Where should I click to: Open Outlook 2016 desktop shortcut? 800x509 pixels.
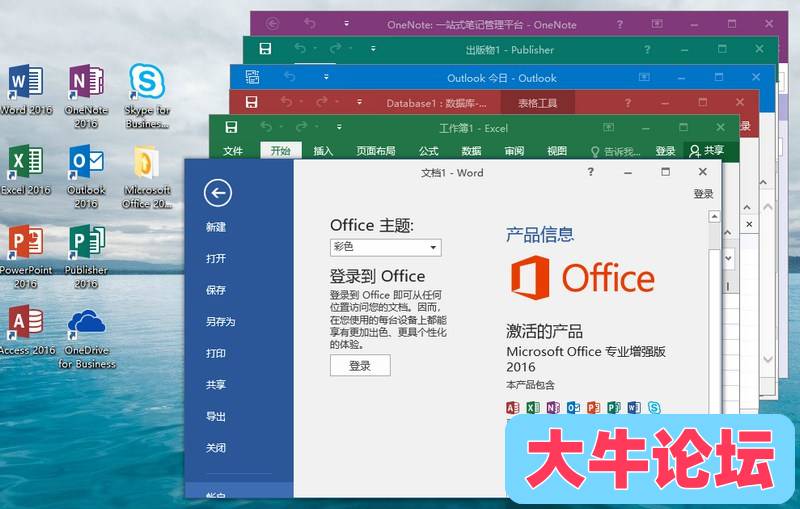(86, 176)
